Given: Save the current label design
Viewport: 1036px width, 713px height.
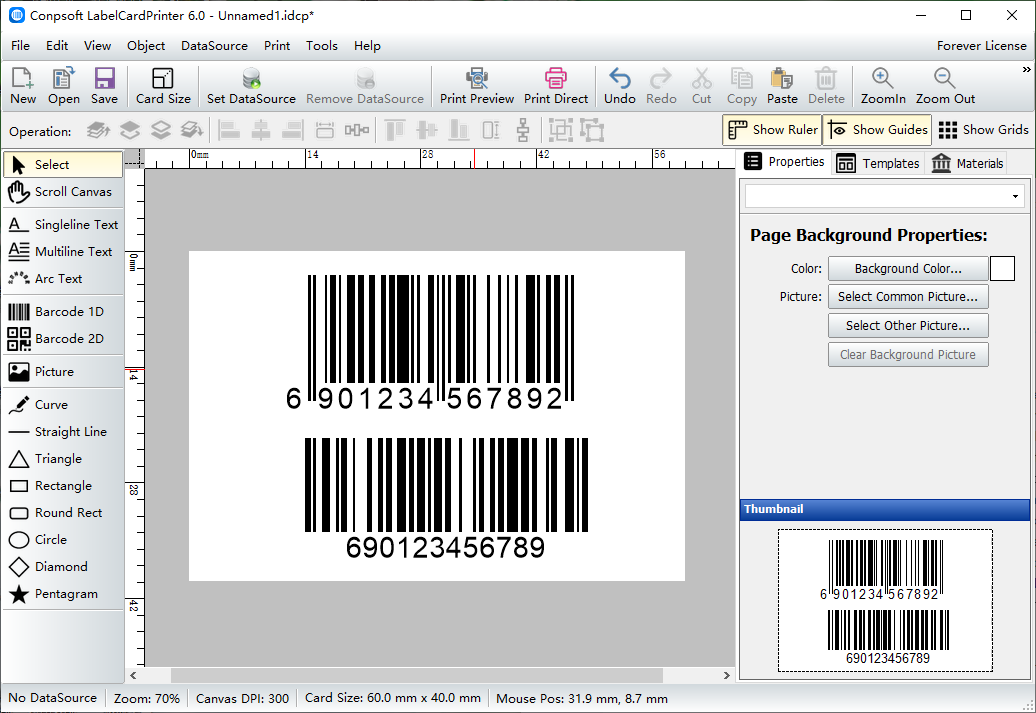Looking at the screenshot, I should [104, 86].
